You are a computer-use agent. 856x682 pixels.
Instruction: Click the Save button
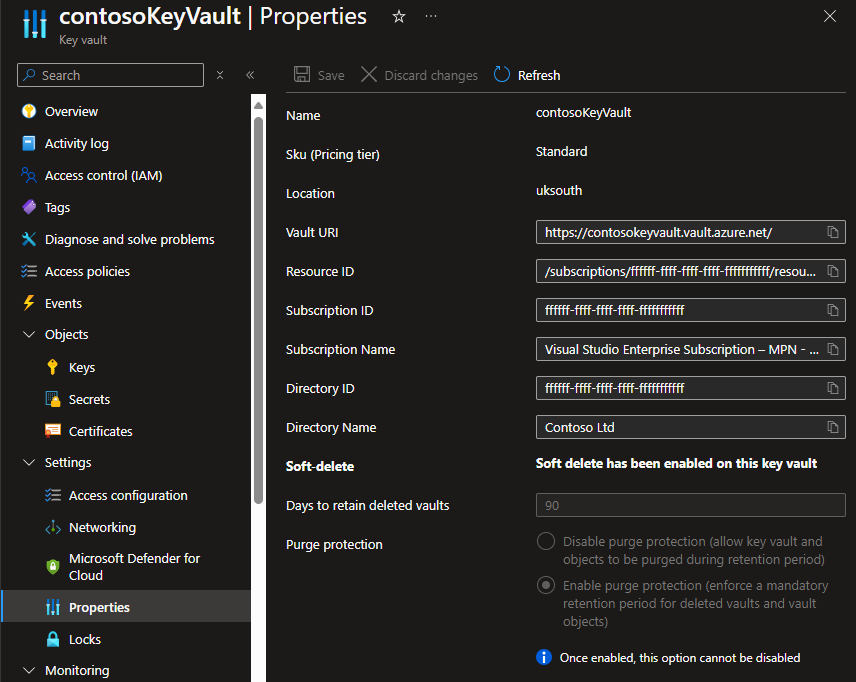tap(318, 74)
